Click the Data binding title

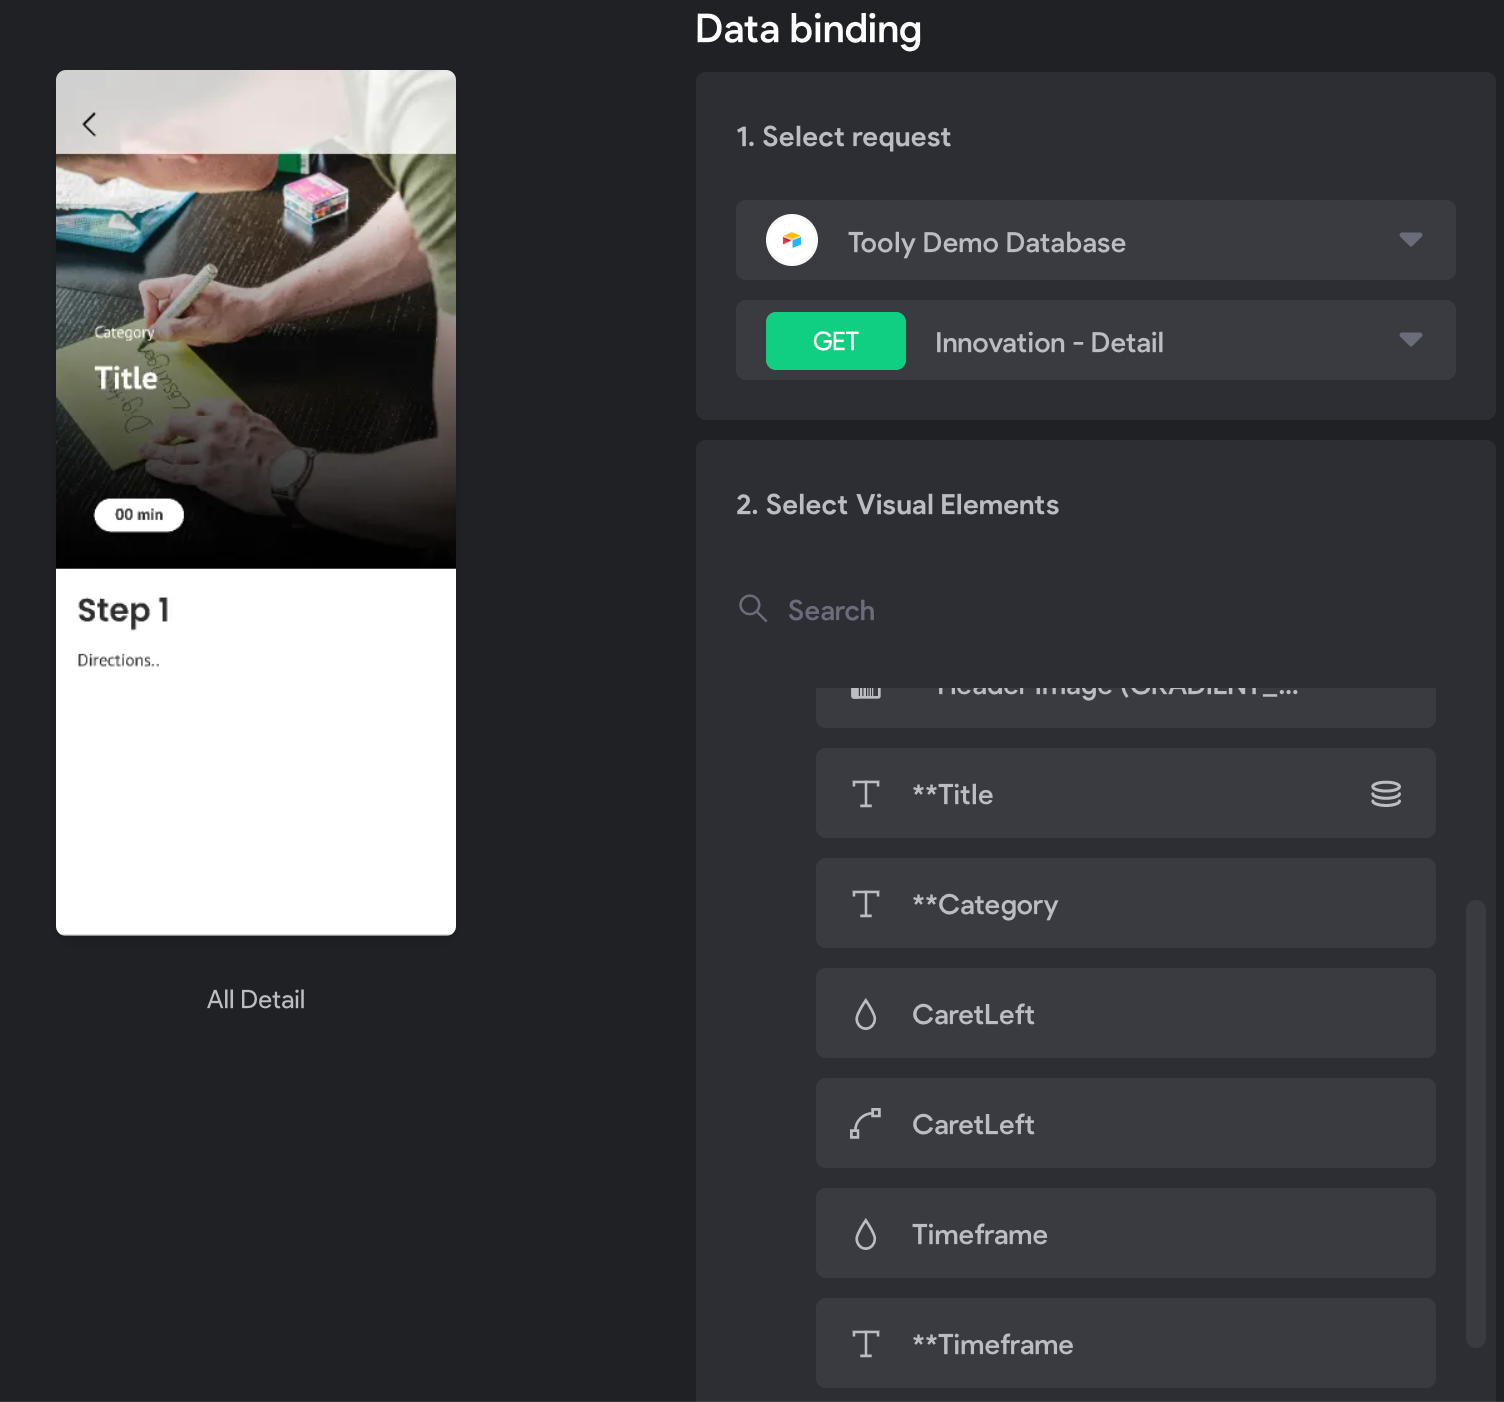808,29
